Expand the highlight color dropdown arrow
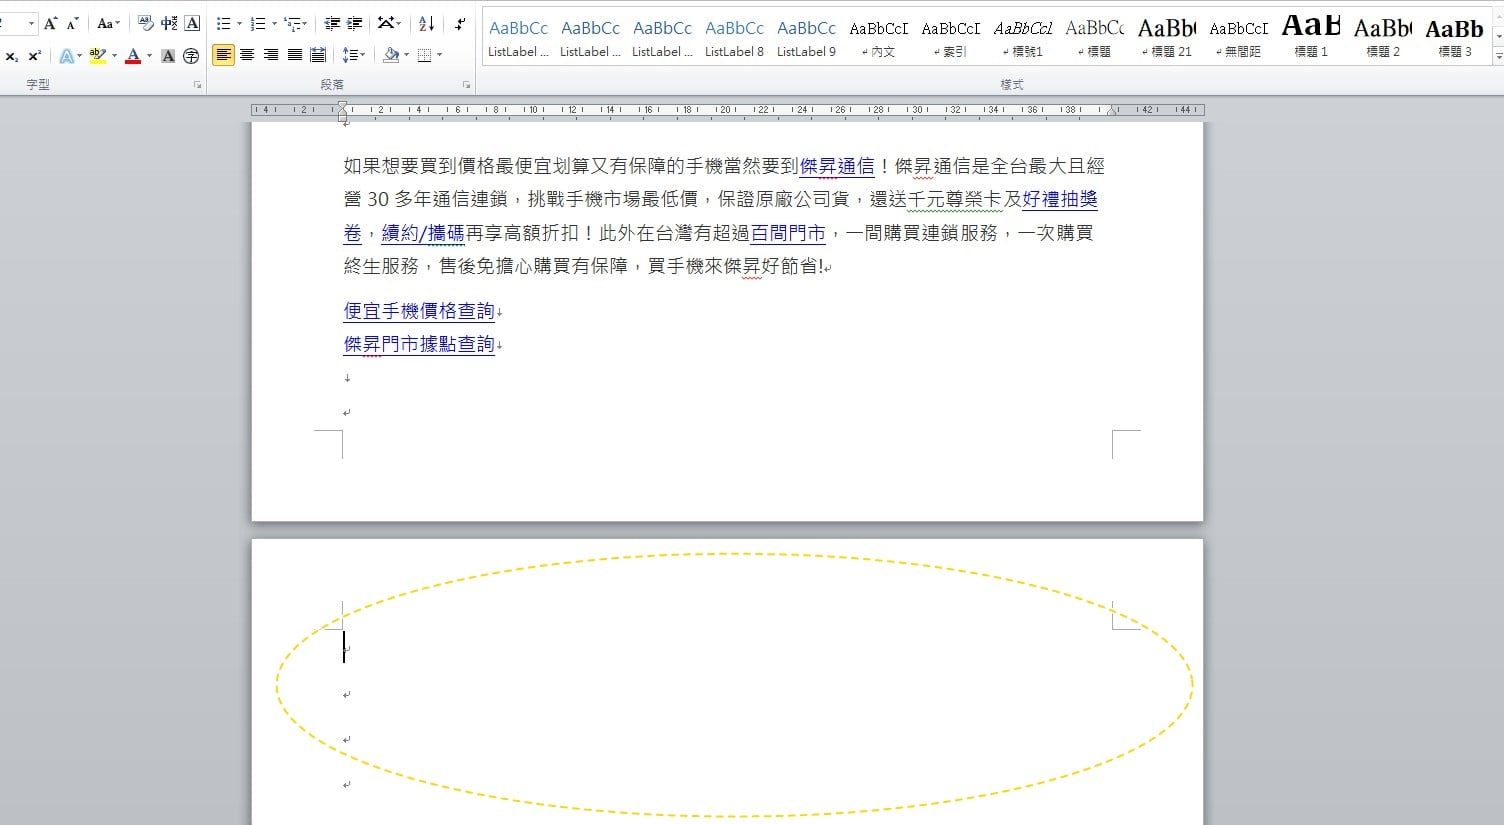 (113, 56)
